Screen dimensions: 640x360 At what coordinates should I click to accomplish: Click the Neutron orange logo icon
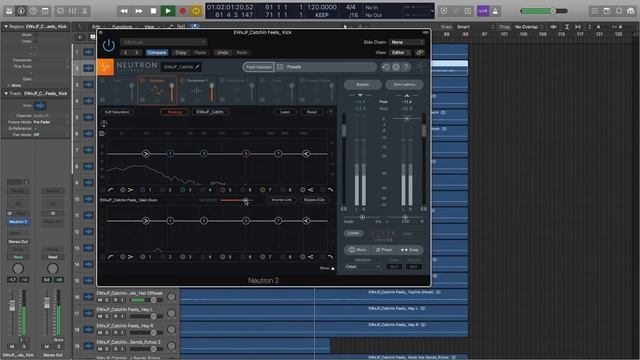coord(105,67)
